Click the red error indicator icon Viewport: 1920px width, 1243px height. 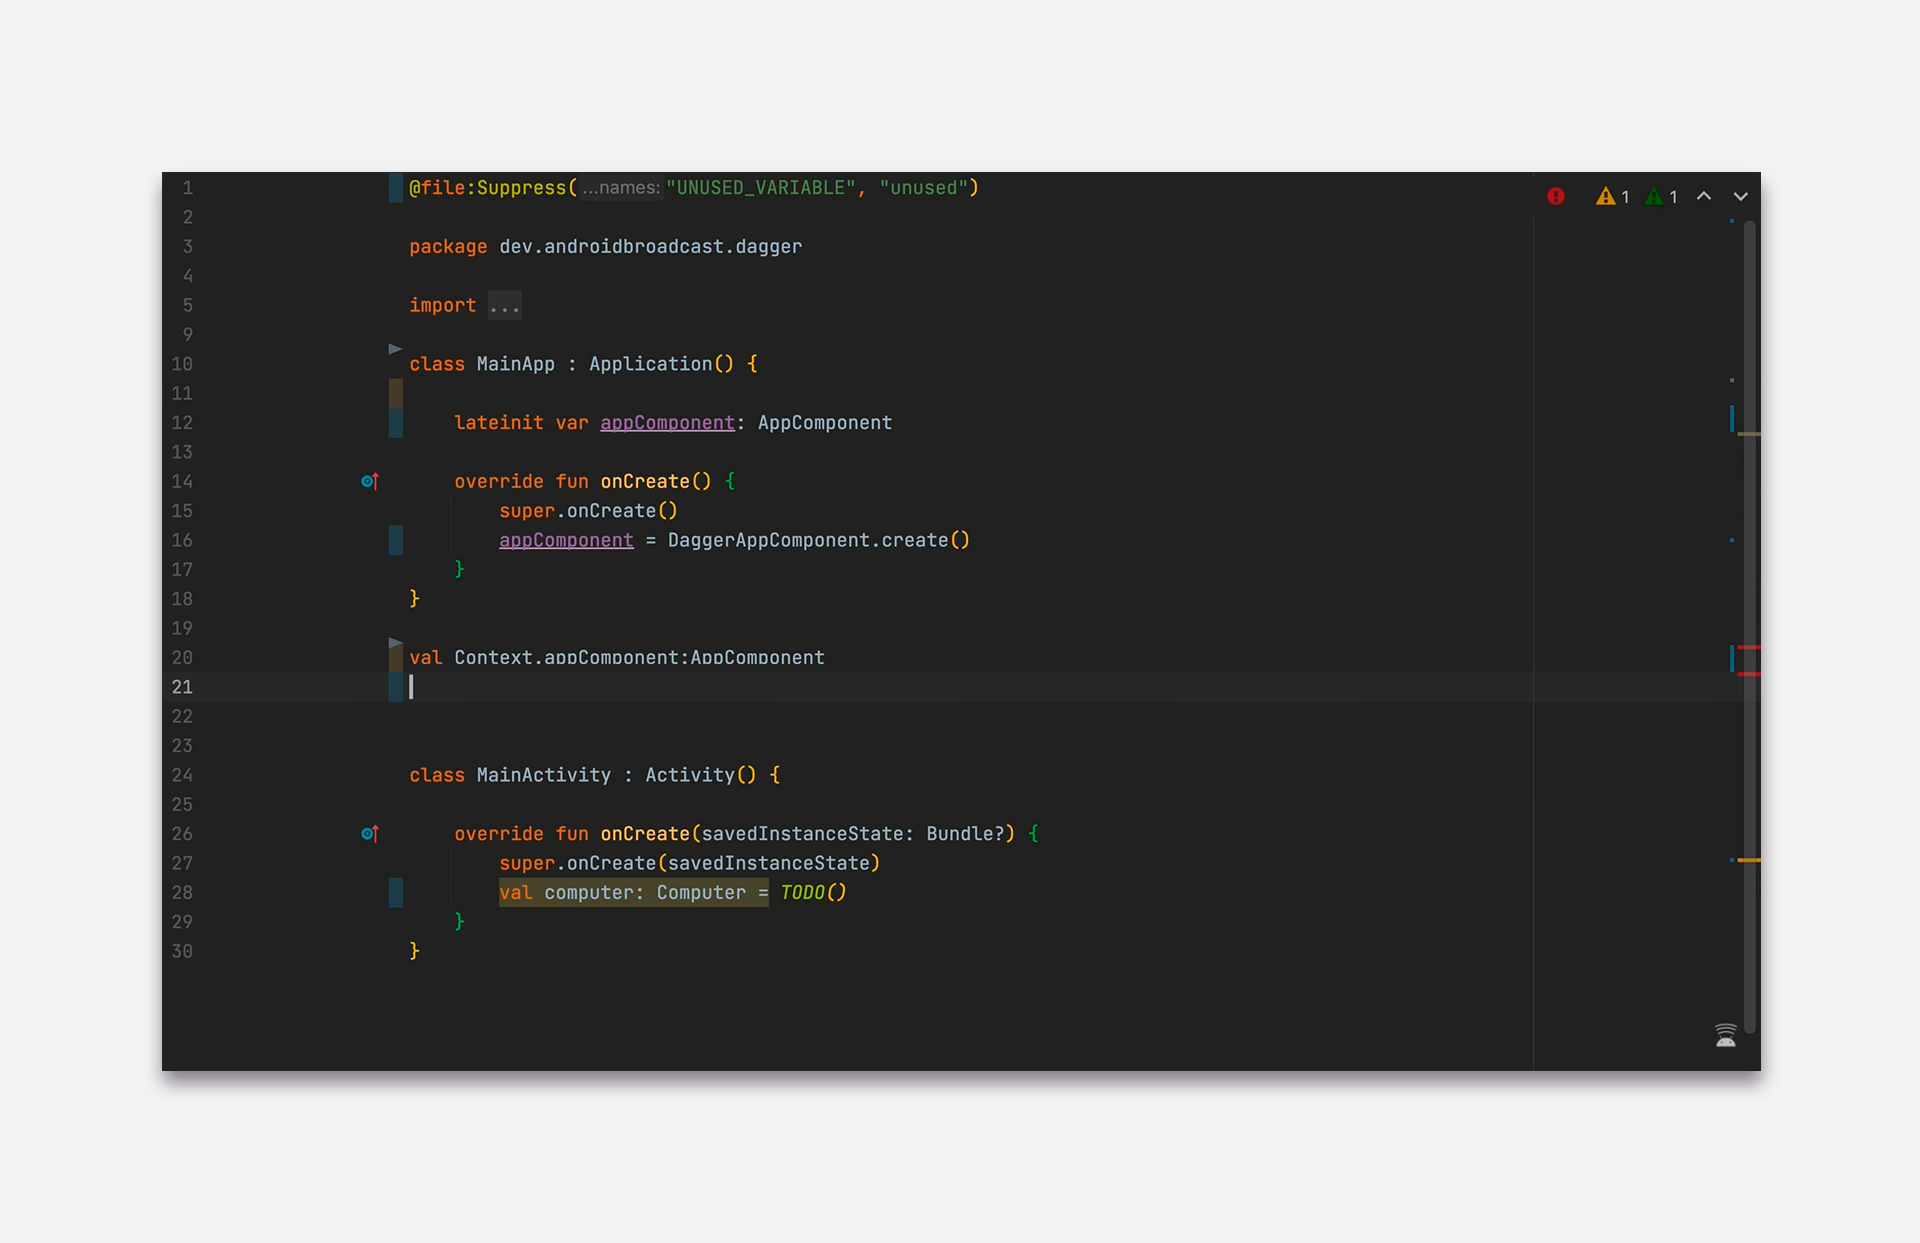tap(1555, 197)
